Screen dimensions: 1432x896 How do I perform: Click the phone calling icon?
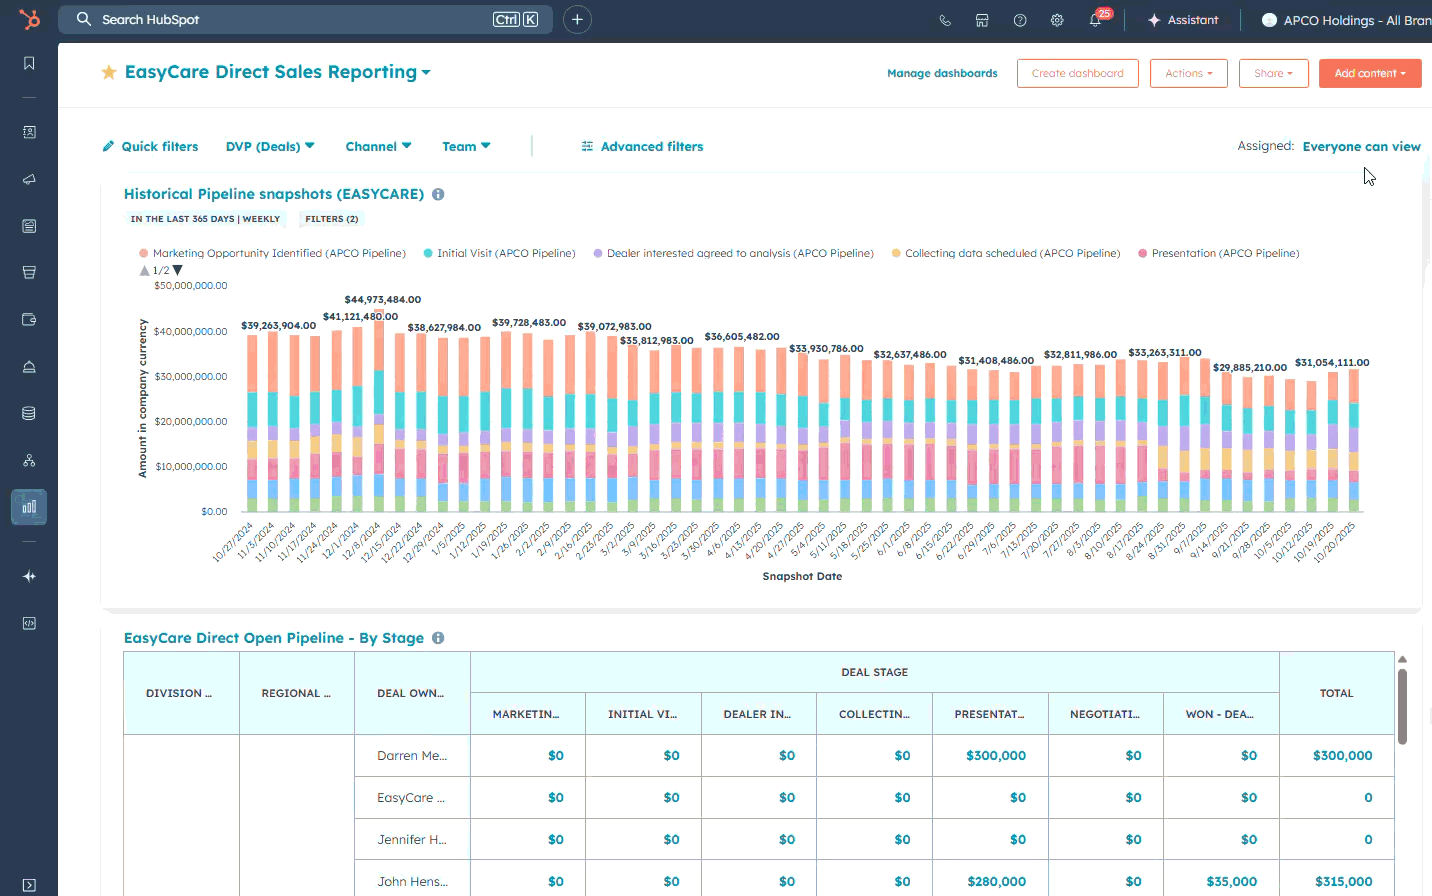[x=945, y=20]
